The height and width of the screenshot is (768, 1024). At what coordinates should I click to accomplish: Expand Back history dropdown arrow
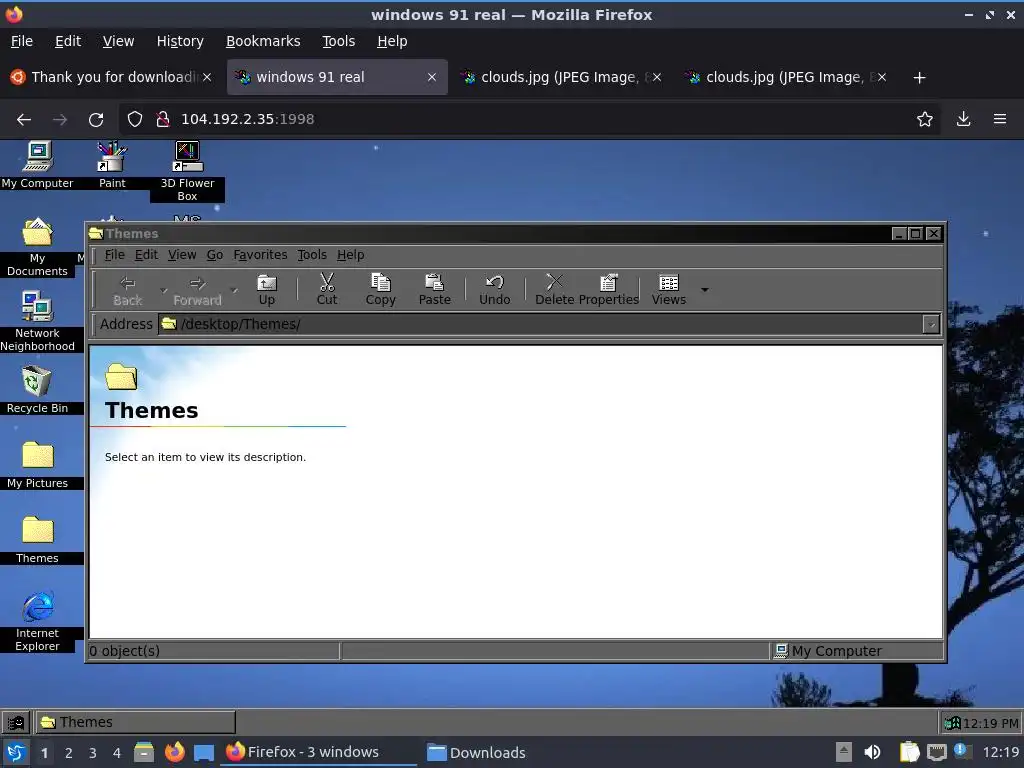click(x=164, y=290)
